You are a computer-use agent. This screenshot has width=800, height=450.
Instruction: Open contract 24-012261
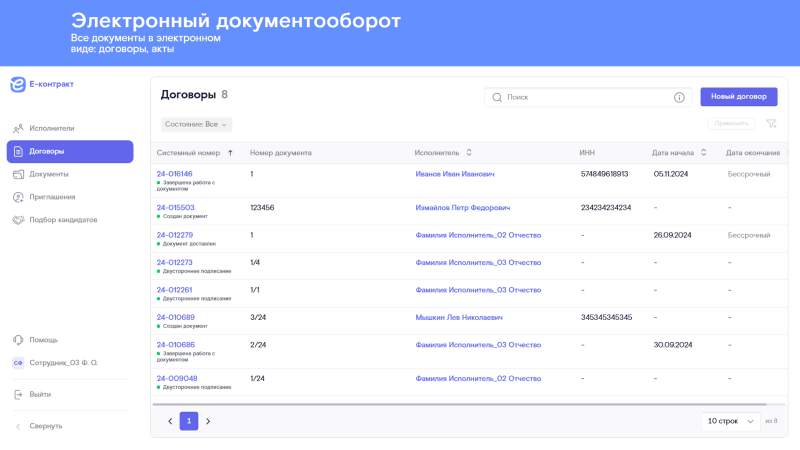coord(174,290)
